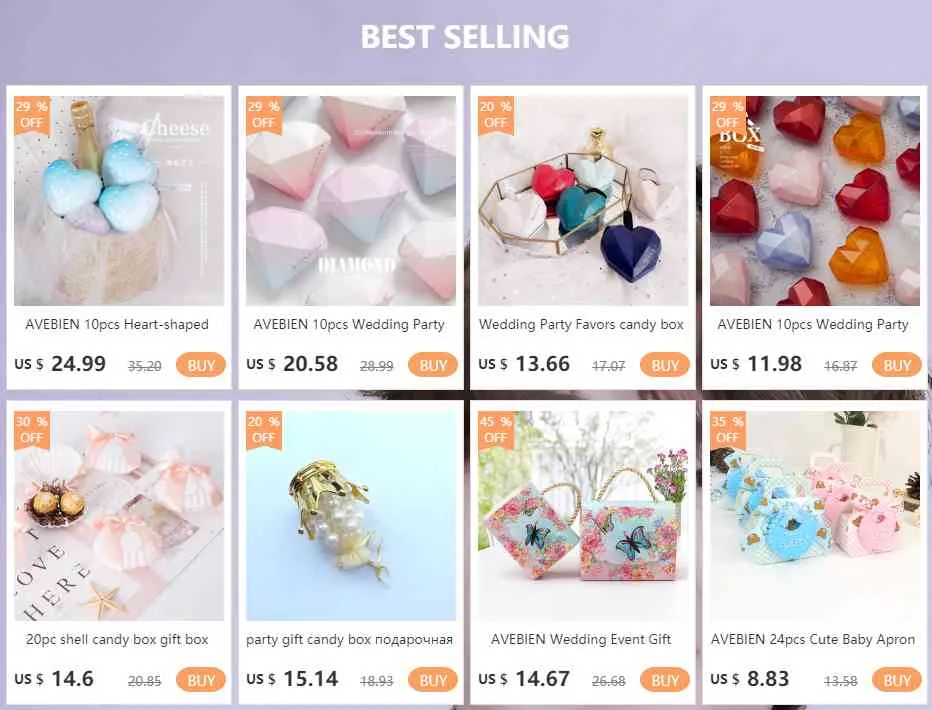This screenshot has width=932, height=710.
Task: Open the hearts in glass tray image
Action: click(582, 201)
